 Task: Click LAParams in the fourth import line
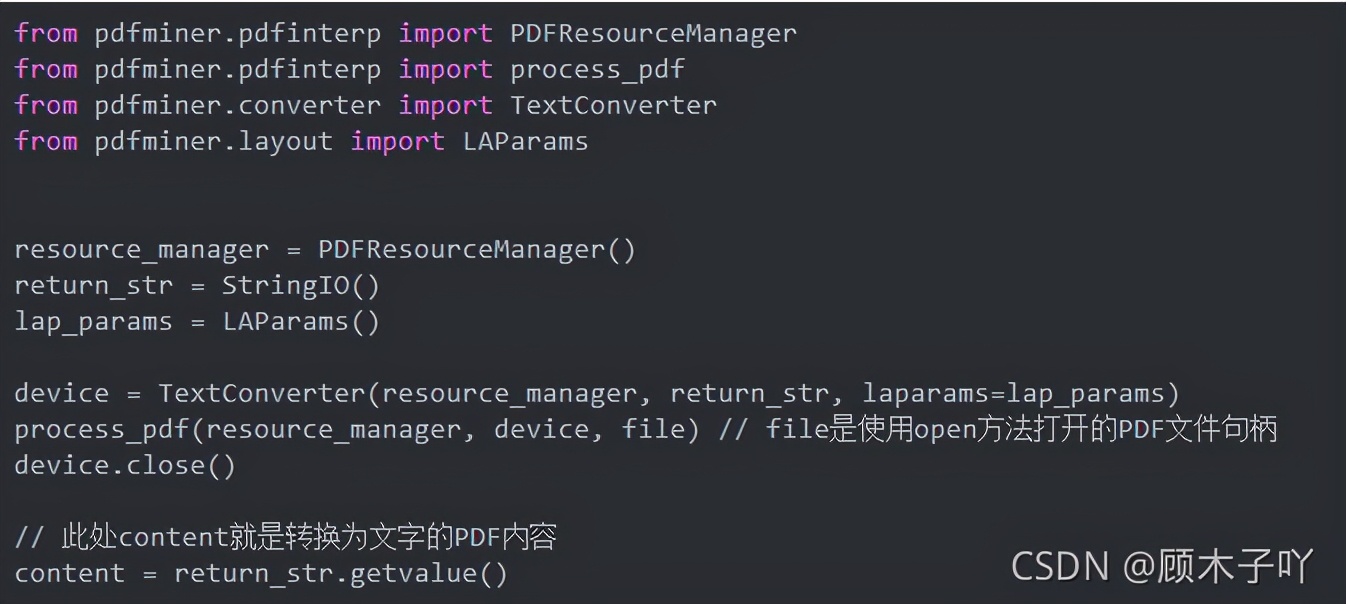click(x=525, y=141)
